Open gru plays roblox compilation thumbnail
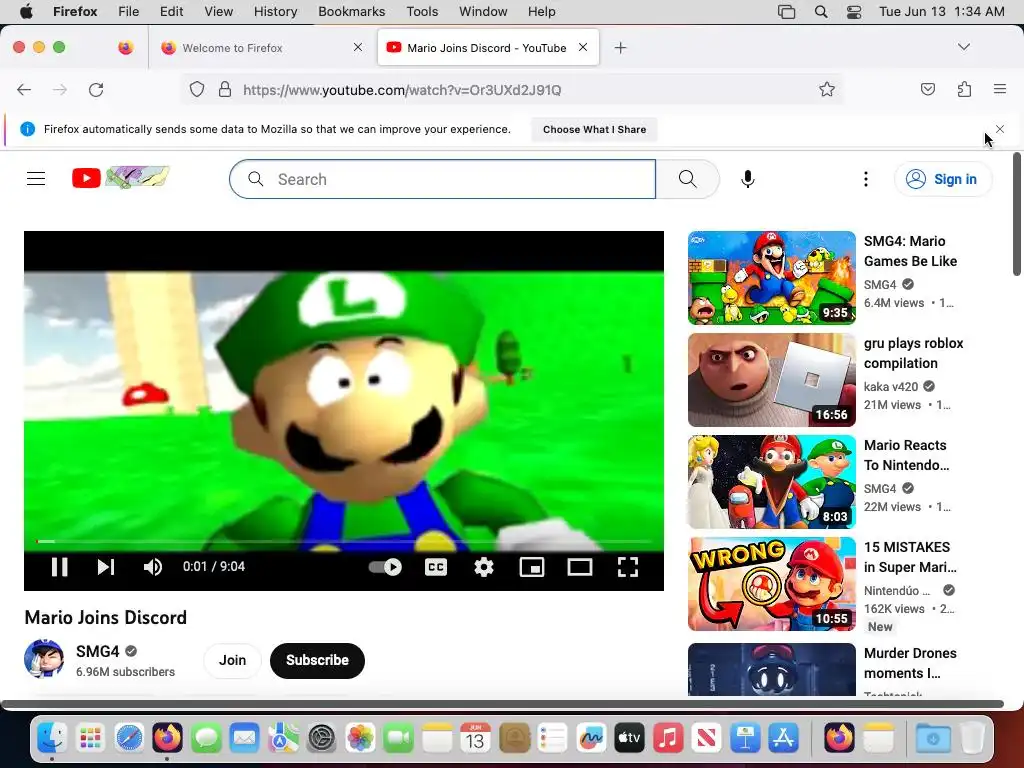 772,380
